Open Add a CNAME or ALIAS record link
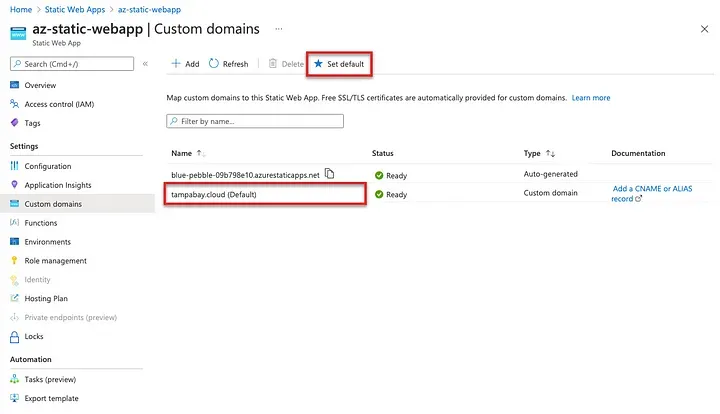The width and height of the screenshot is (720, 414). click(652, 194)
